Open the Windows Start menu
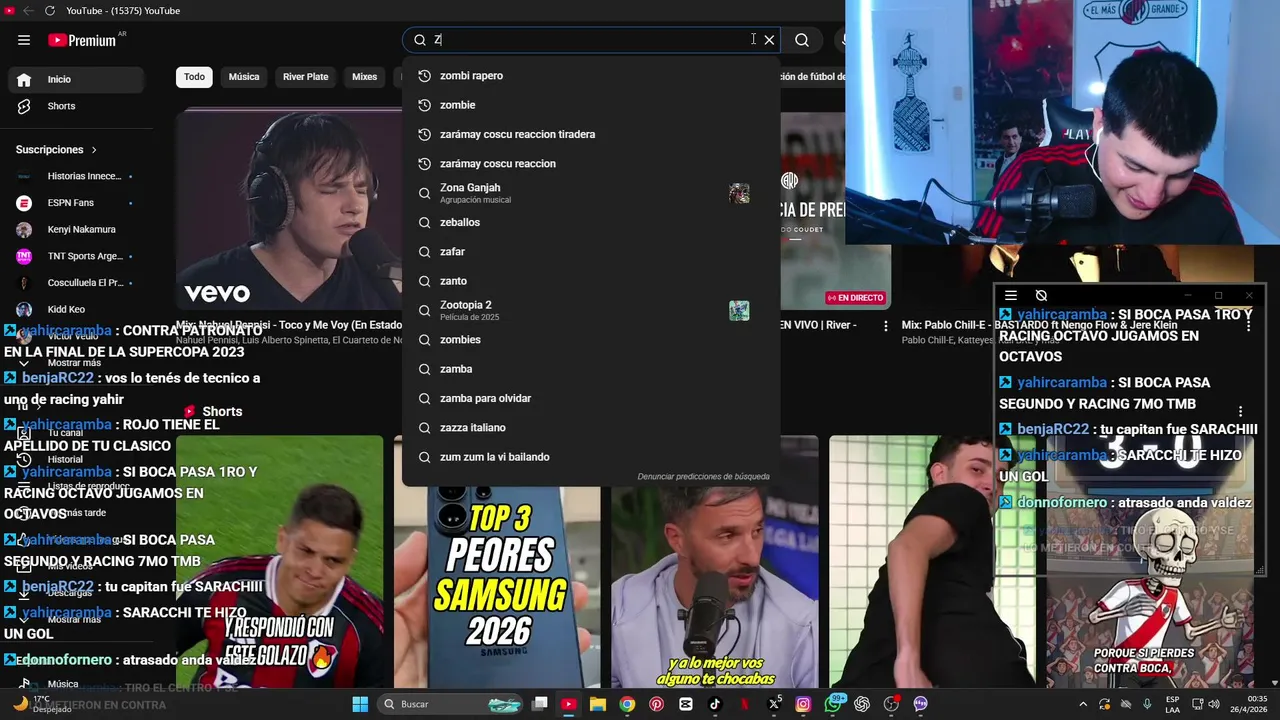The height and width of the screenshot is (720, 1280). click(x=360, y=704)
